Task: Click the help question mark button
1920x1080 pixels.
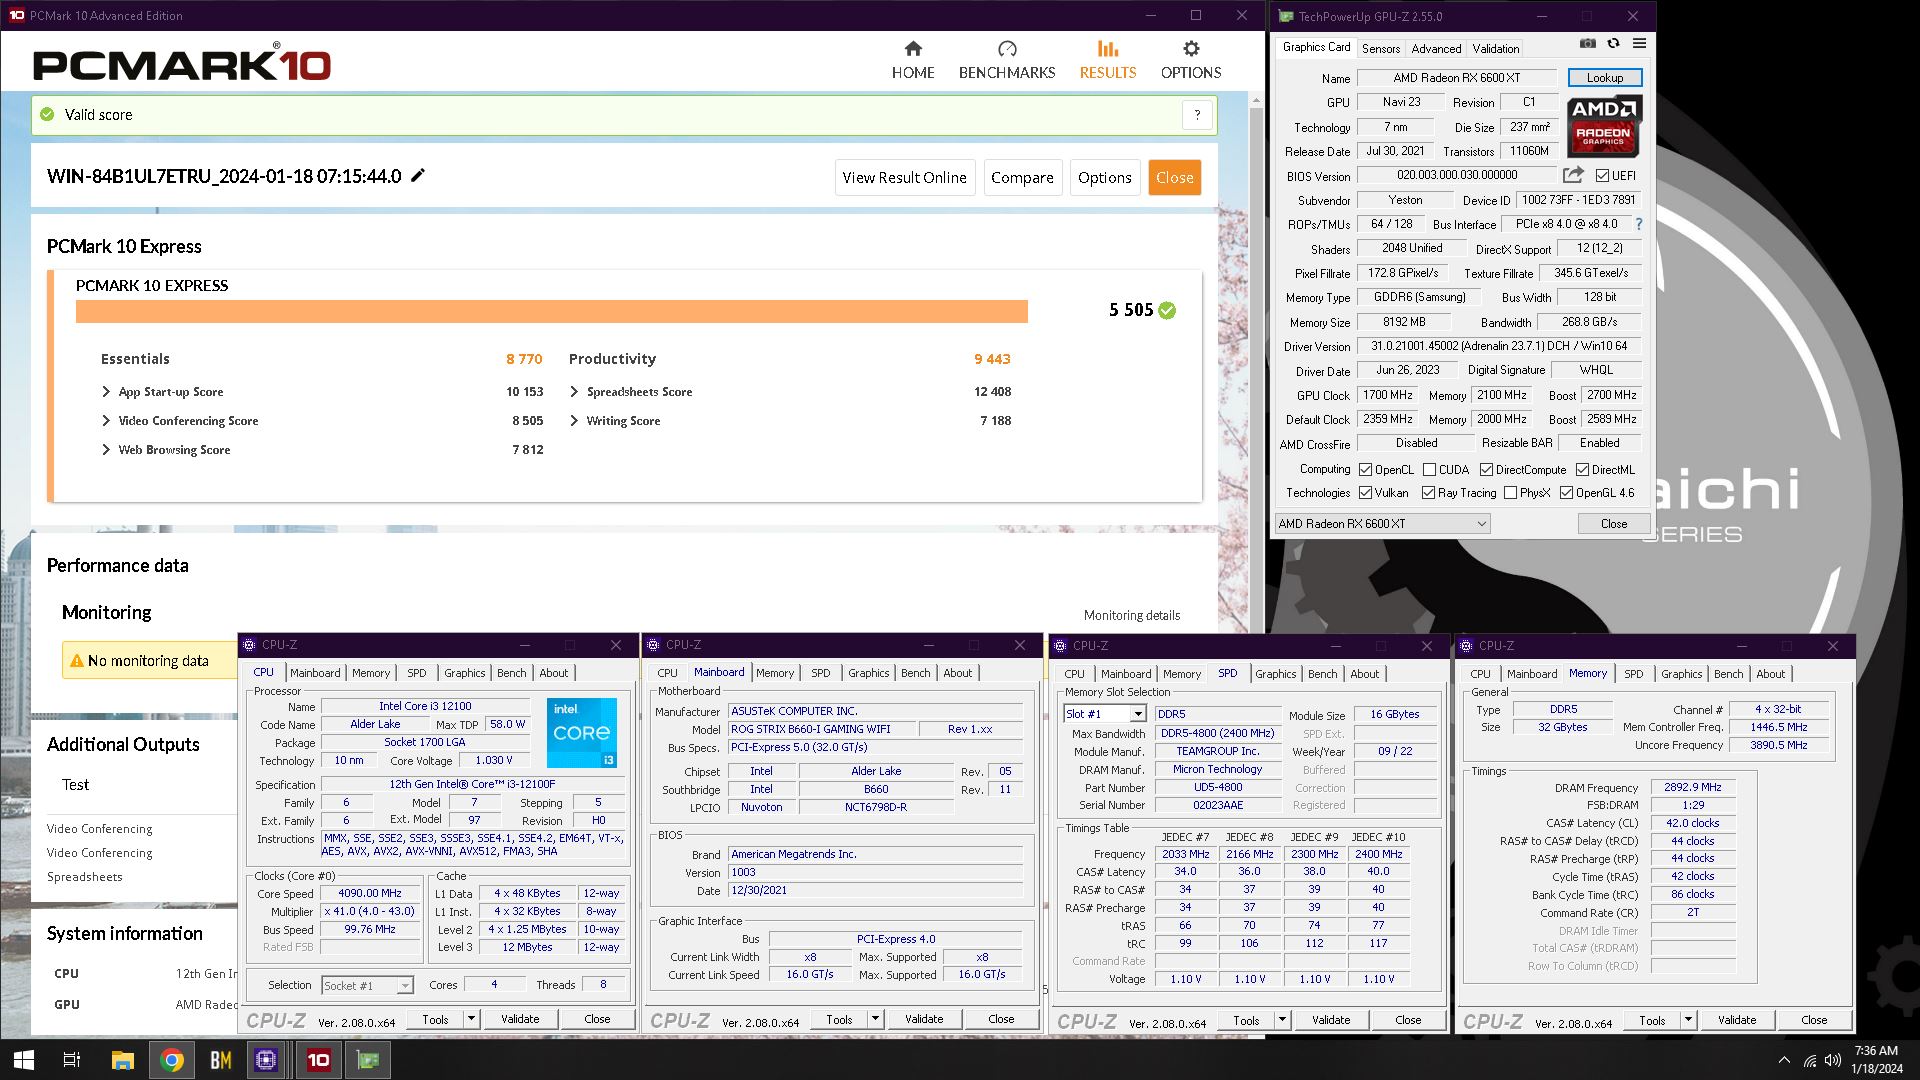Action: click(1197, 115)
